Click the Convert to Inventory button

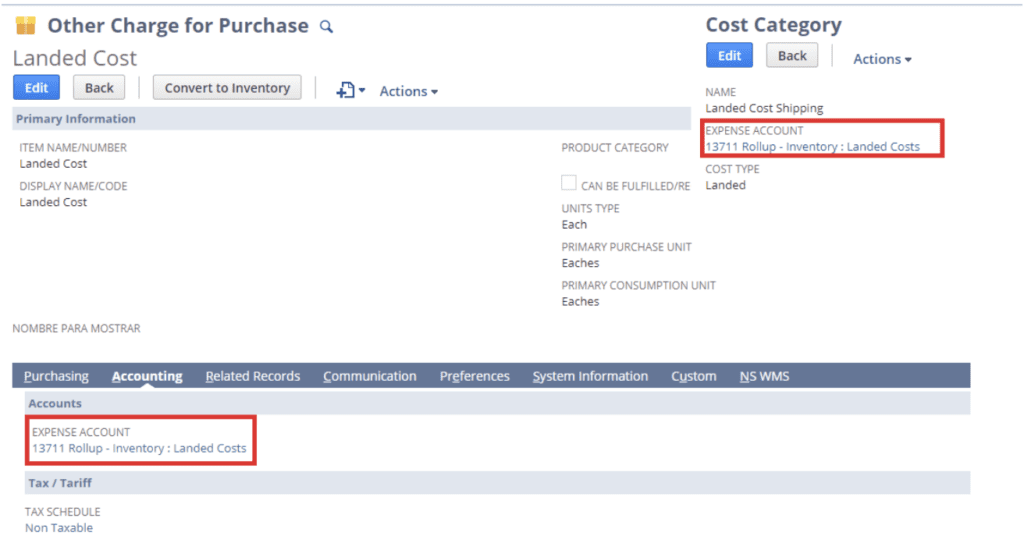[x=227, y=88]
